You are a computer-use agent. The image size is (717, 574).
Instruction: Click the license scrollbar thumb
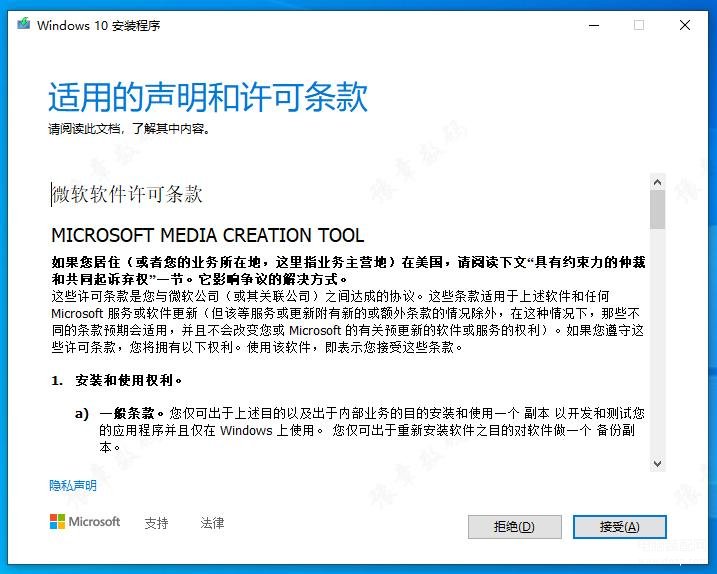[657, 210]
